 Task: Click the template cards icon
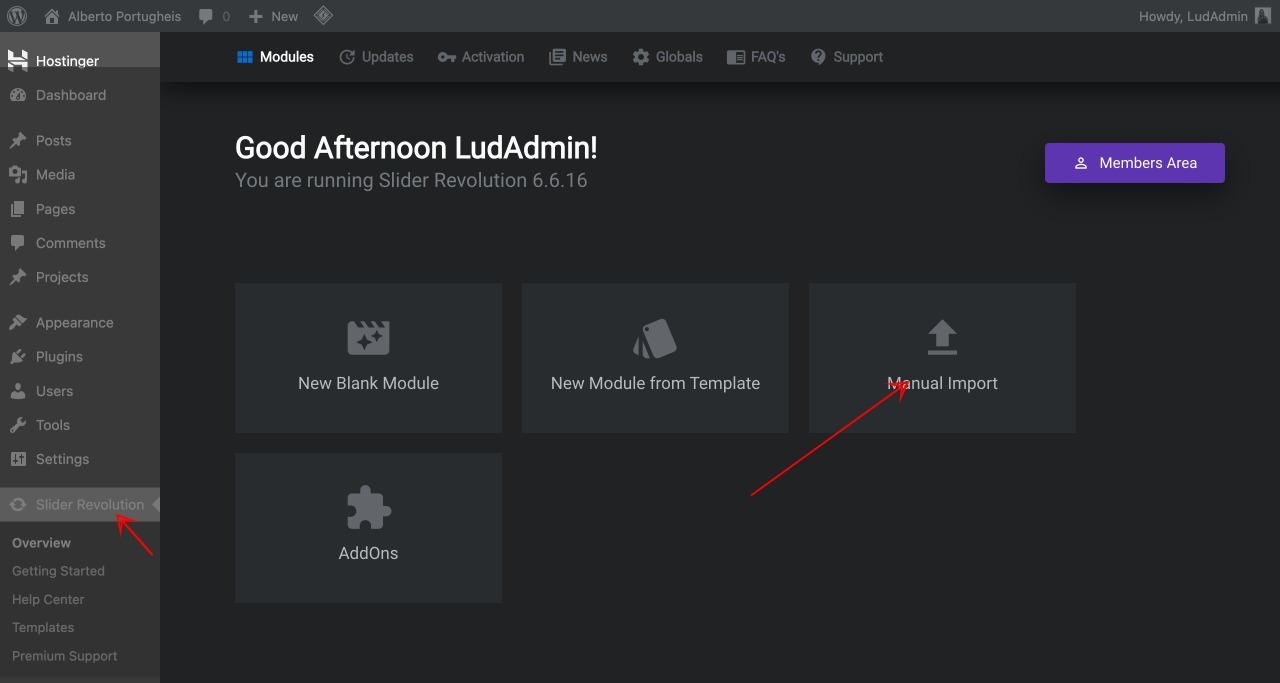click(655, 338)
